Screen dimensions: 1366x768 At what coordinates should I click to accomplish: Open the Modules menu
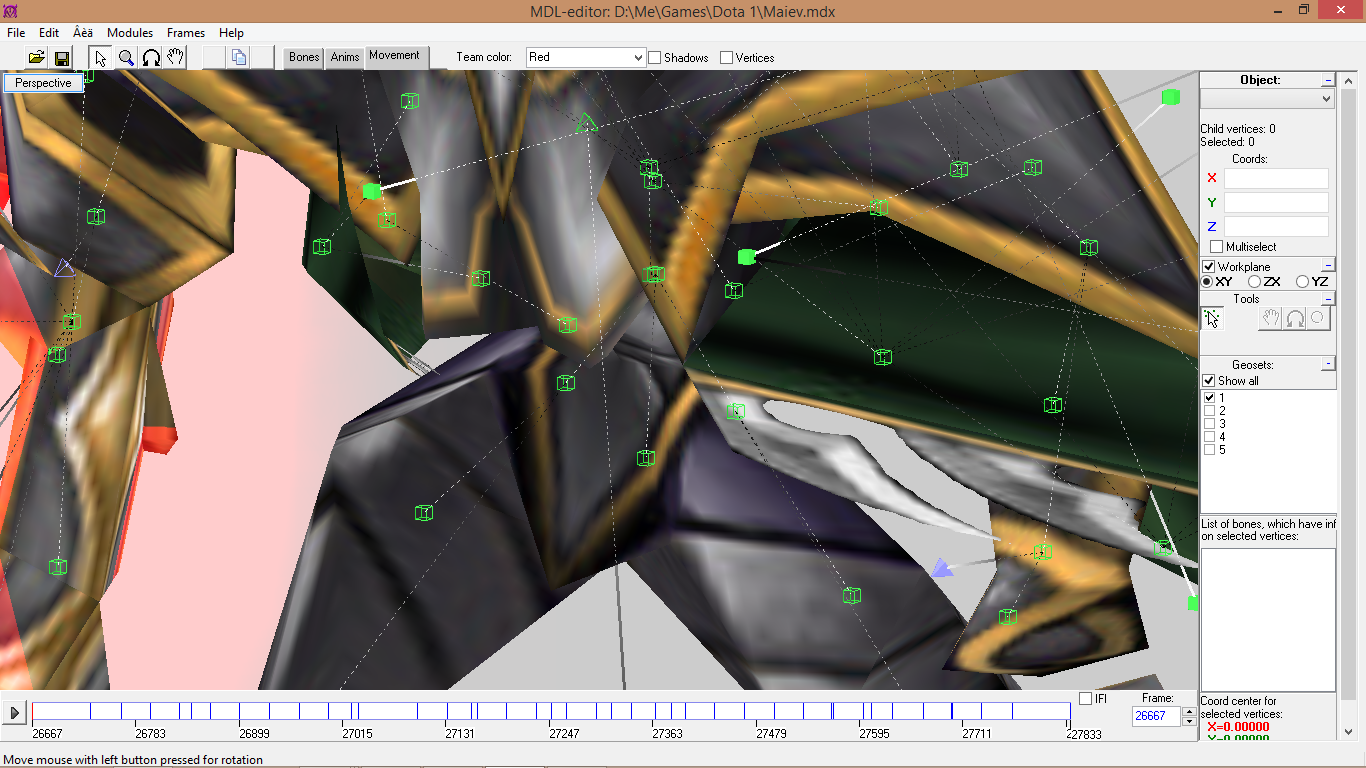coord(130,33)
